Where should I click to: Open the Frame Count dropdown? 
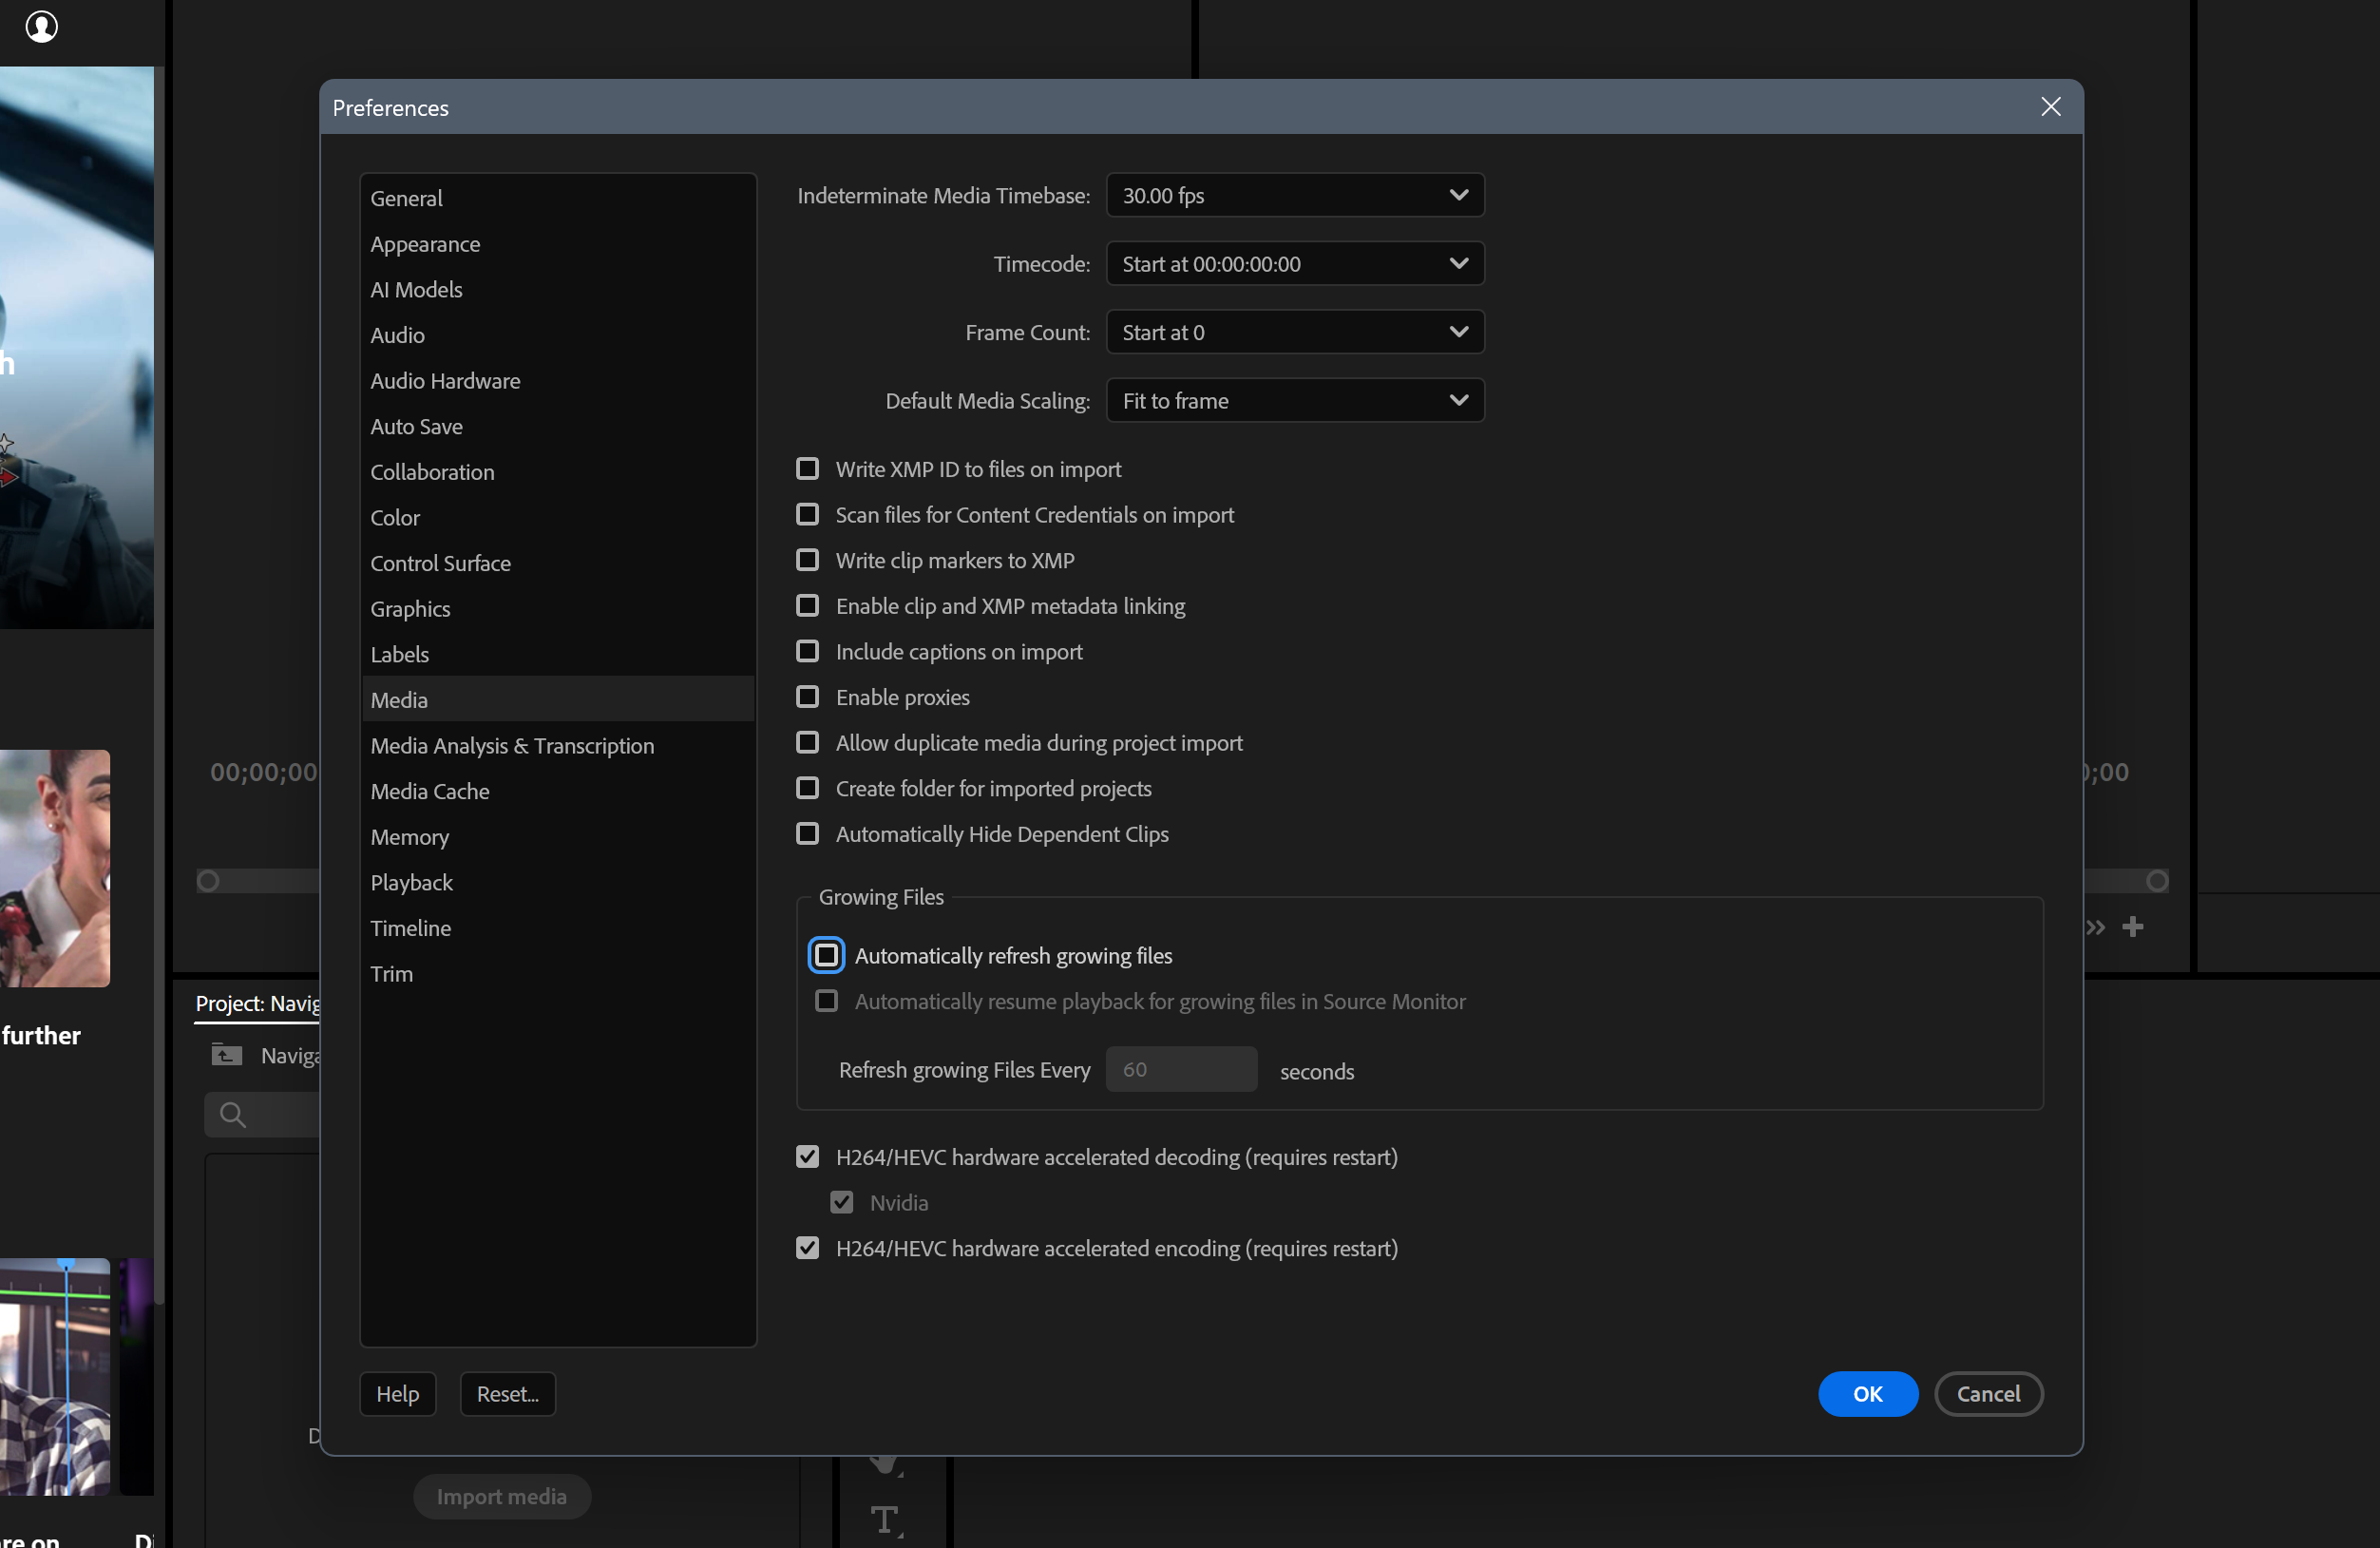coord(1295,332)
